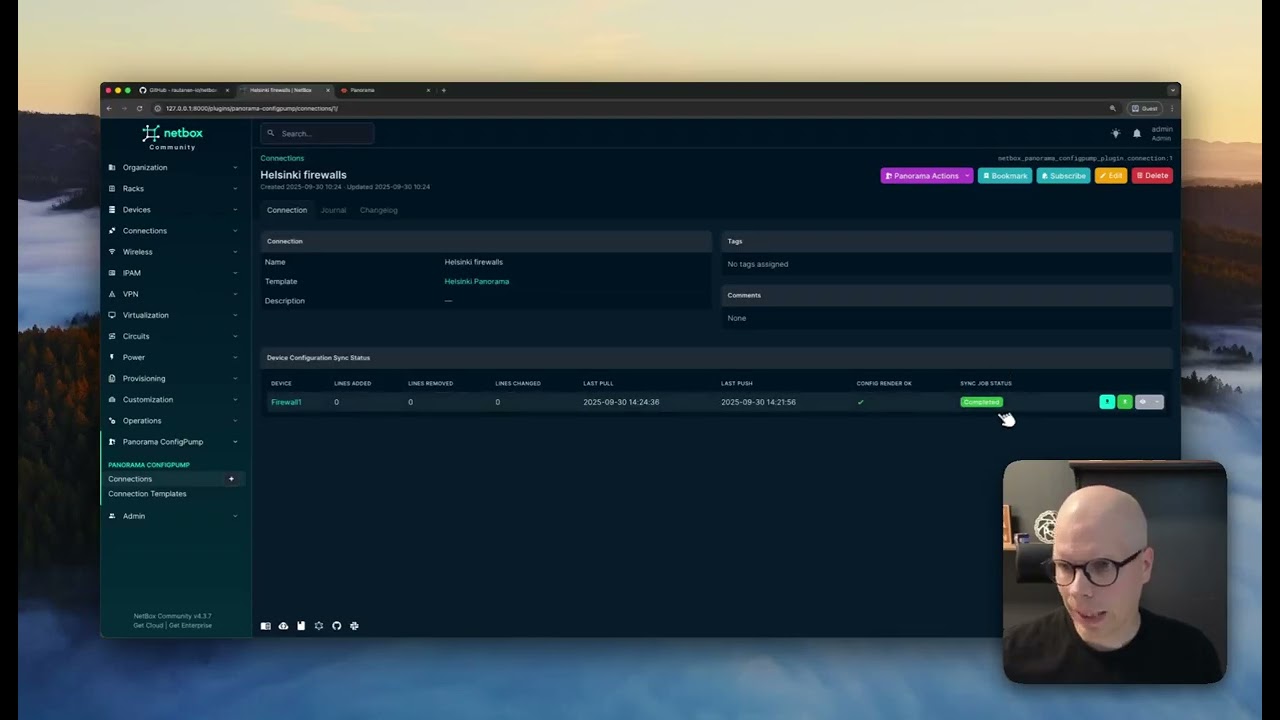Open the notifications bell
This screenshot has width=1280, height=720.
[1137, 133]
